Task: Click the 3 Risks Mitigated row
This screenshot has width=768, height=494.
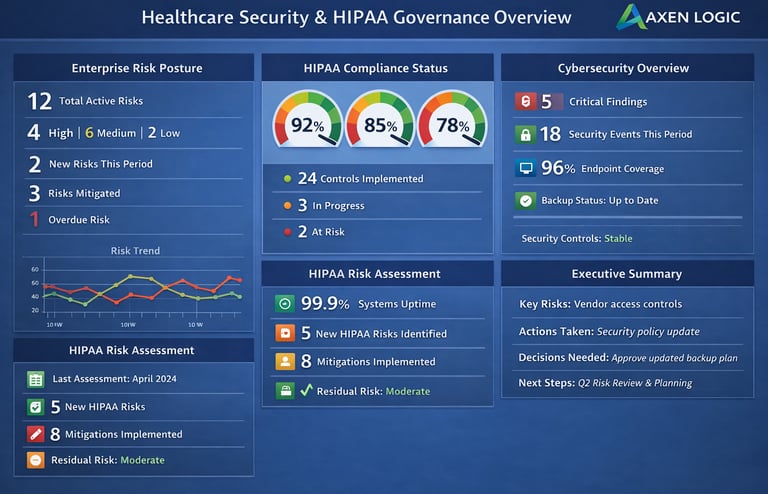Action: click(x=133, y=193)
